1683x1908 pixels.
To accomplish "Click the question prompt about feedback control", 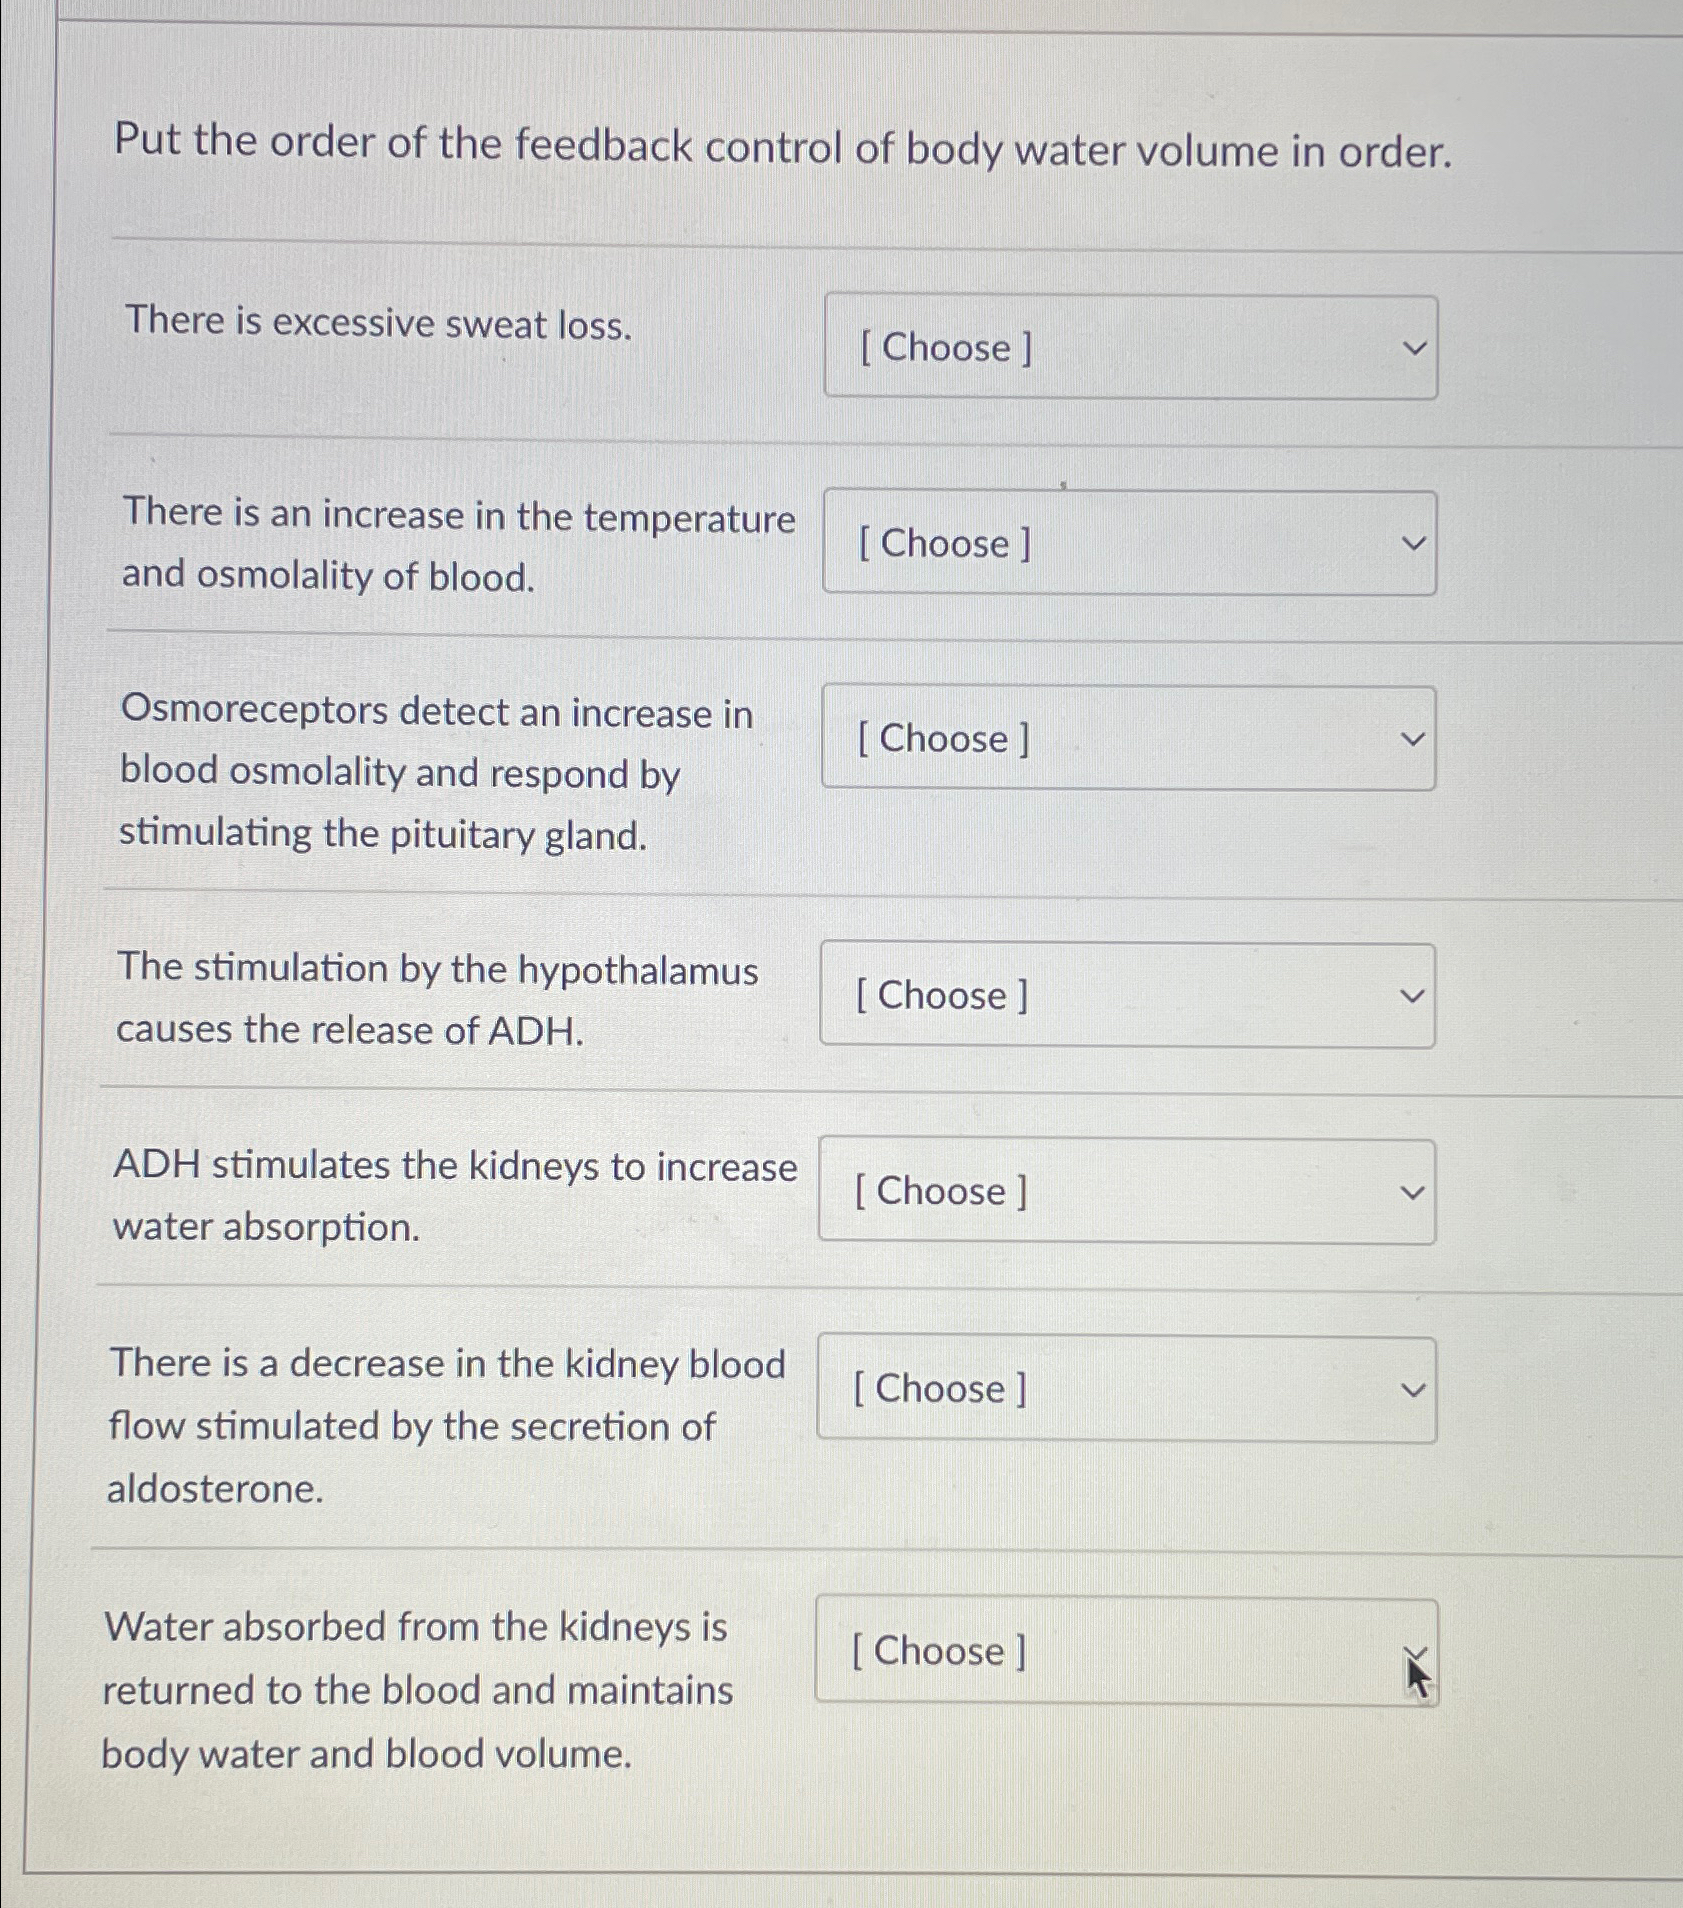I will [782, 148].
